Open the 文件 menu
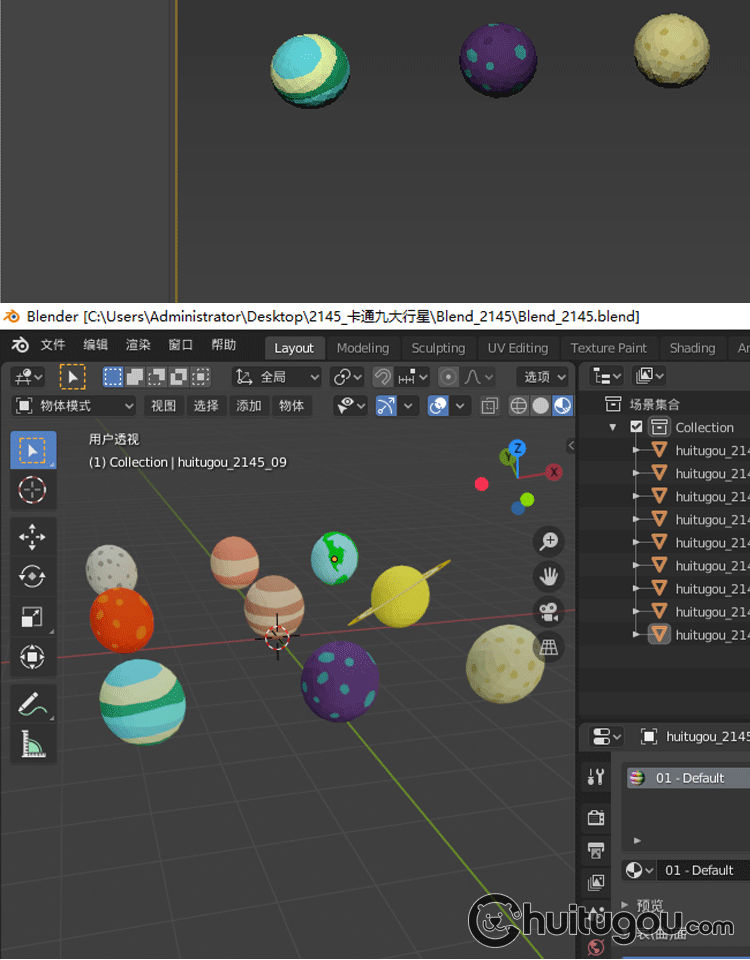The image size is (750, 960). pos(53,345)
